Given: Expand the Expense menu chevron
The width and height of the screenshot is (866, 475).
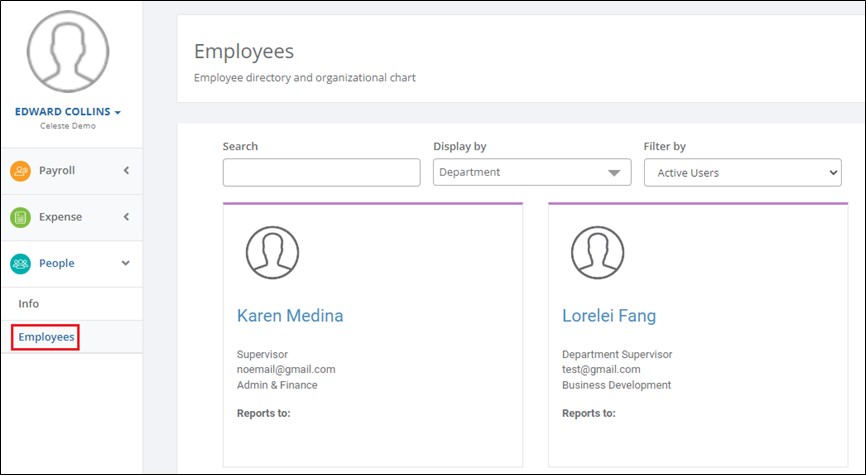Looking at the screenshot, I should tap(126, 217).
